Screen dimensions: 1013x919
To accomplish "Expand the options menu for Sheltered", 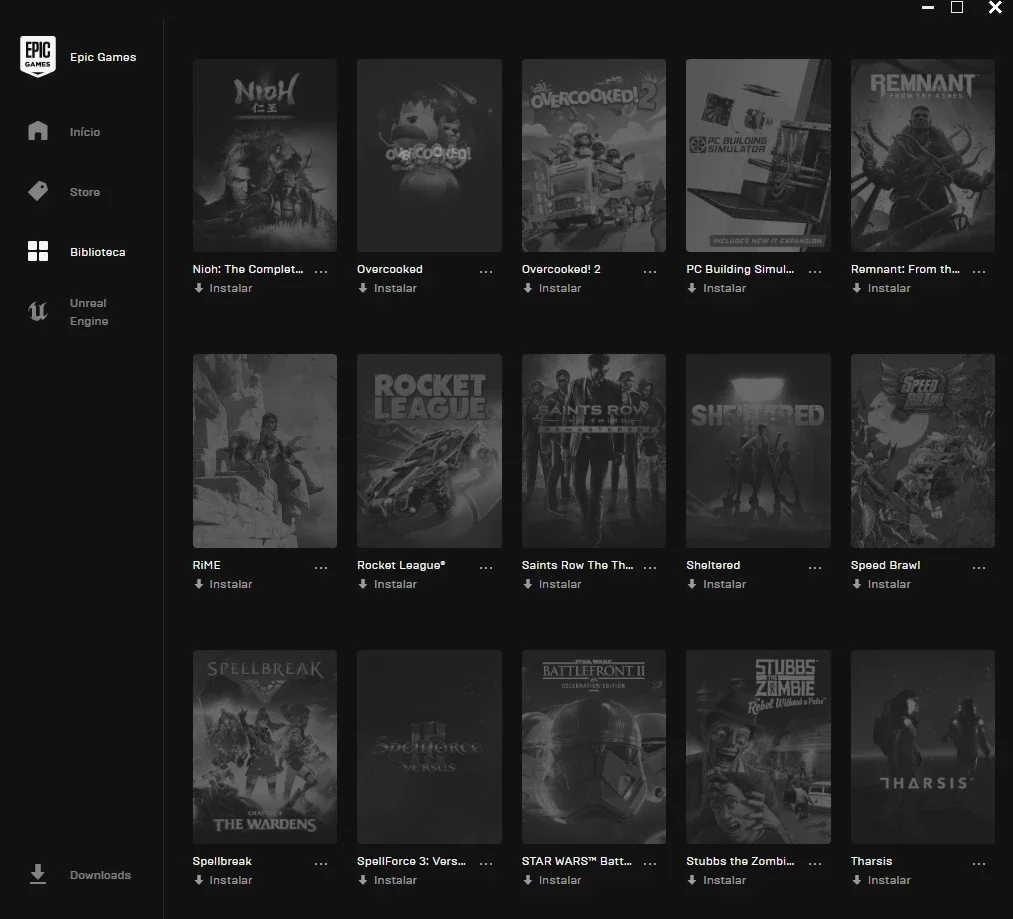I will (x=815, y=567).
